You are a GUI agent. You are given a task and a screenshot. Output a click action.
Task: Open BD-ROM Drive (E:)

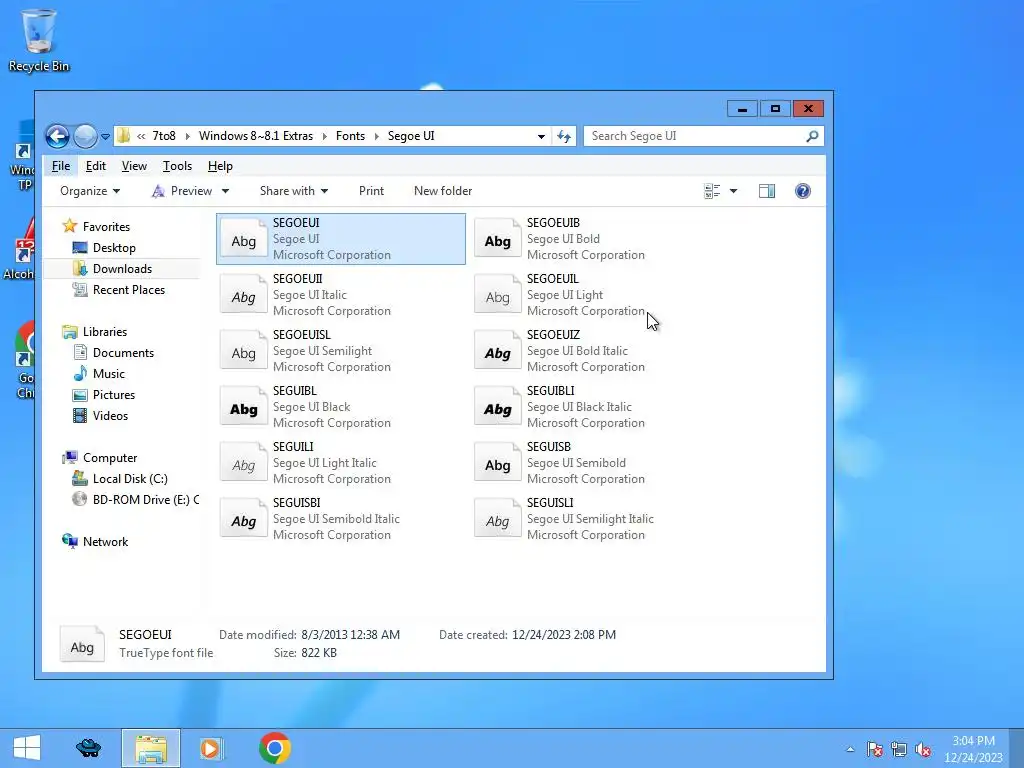(x=135, y=500)
